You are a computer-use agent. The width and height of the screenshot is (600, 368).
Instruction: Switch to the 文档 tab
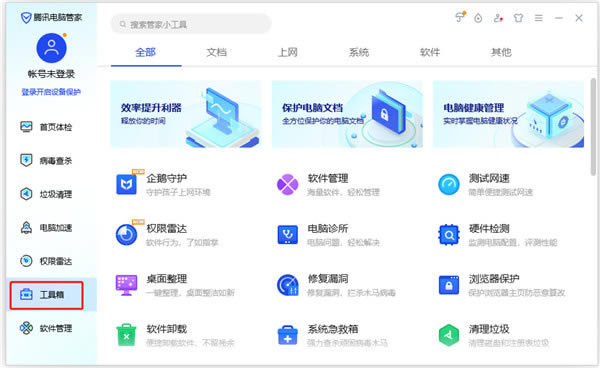(x=217, y=52)
